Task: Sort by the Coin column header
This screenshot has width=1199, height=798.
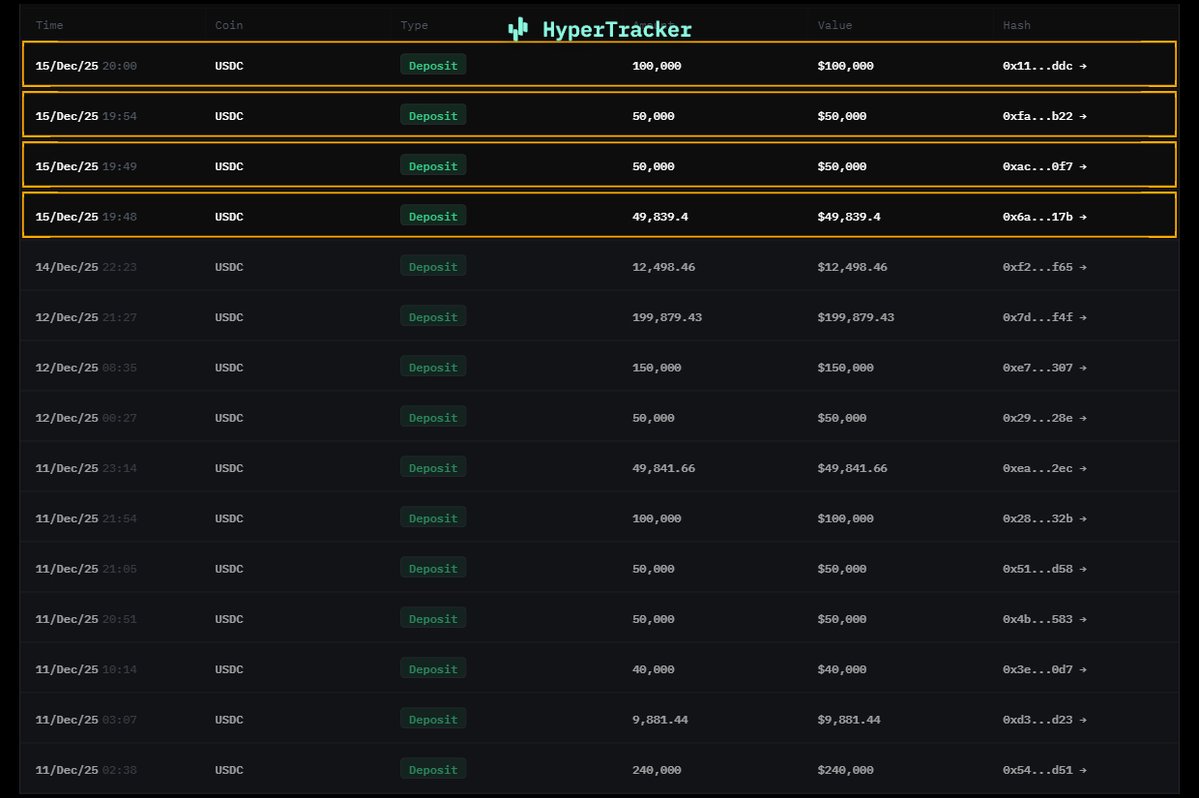Action: click(x=229, y=25)
